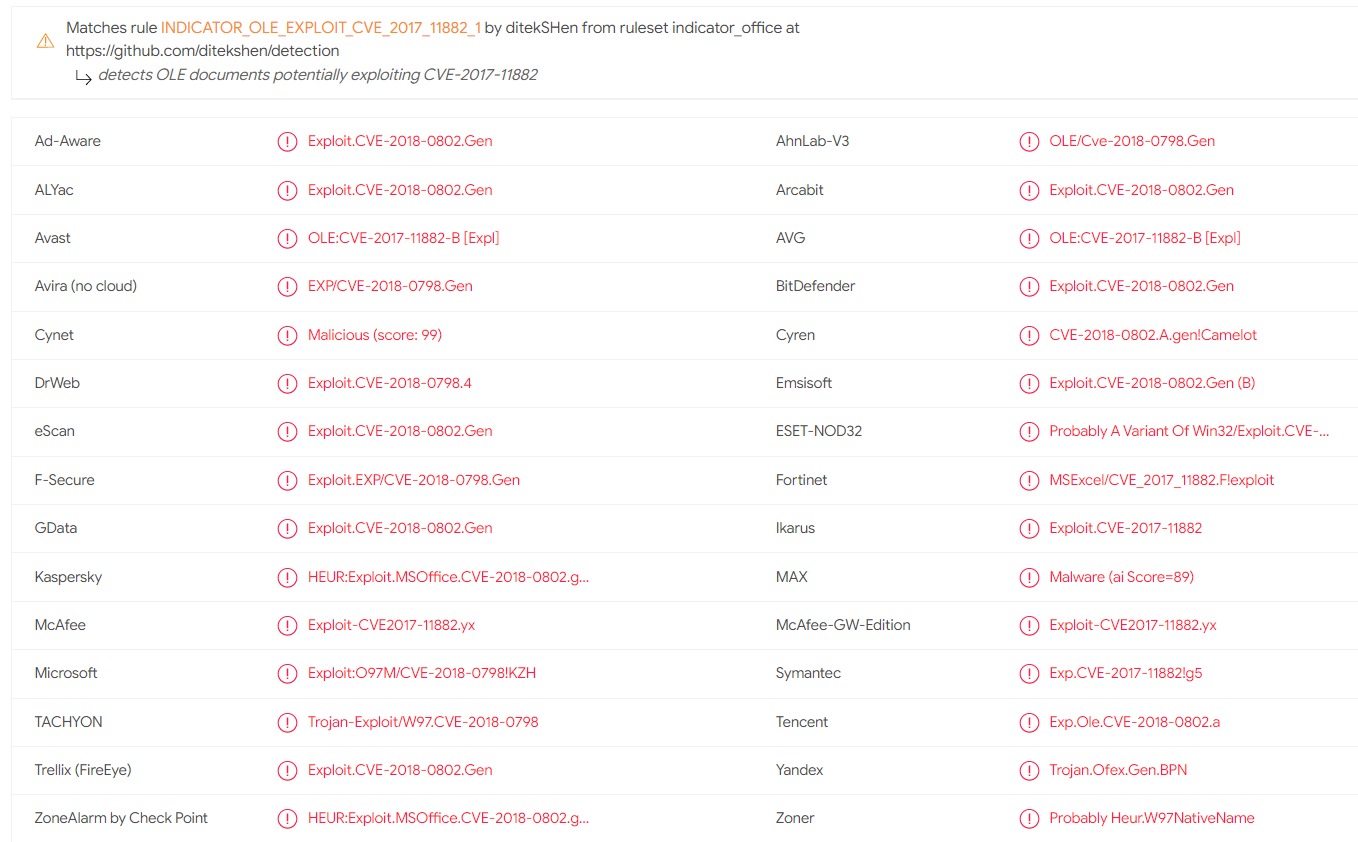The width and height of the screenshot is (1358, 842).
Task: Select the BitDefender vendor name
Action: pos(816,286)
